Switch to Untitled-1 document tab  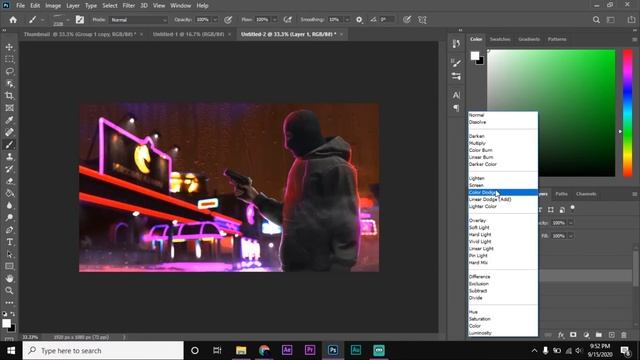coord(189,34)
